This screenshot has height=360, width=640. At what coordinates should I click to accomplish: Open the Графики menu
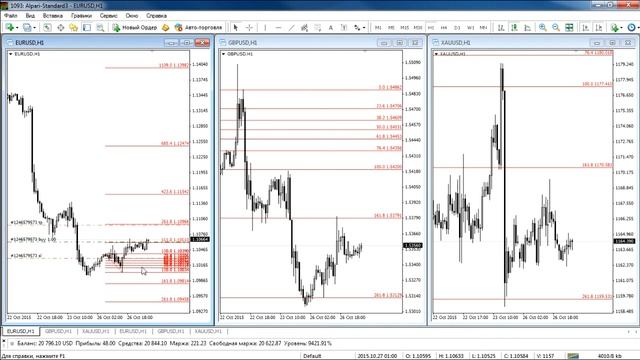coord(81,16)
